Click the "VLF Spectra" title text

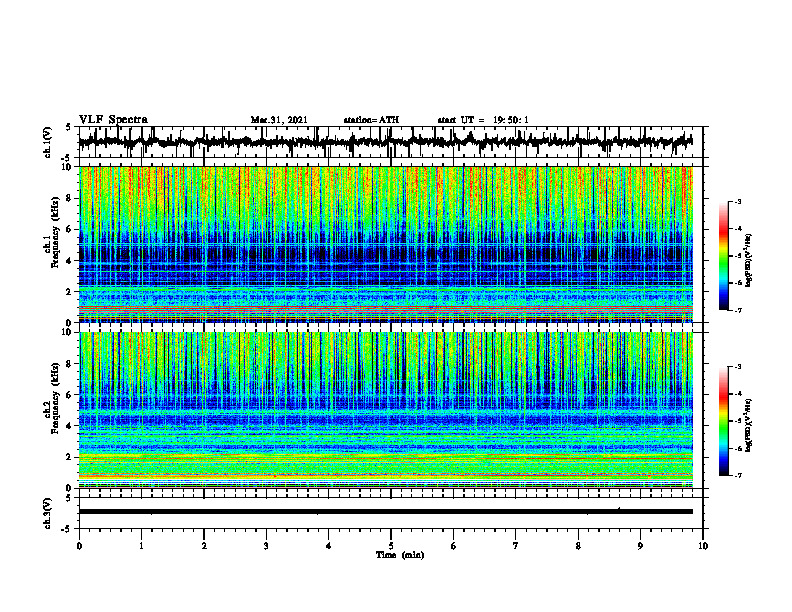click(x=113, y=120)
